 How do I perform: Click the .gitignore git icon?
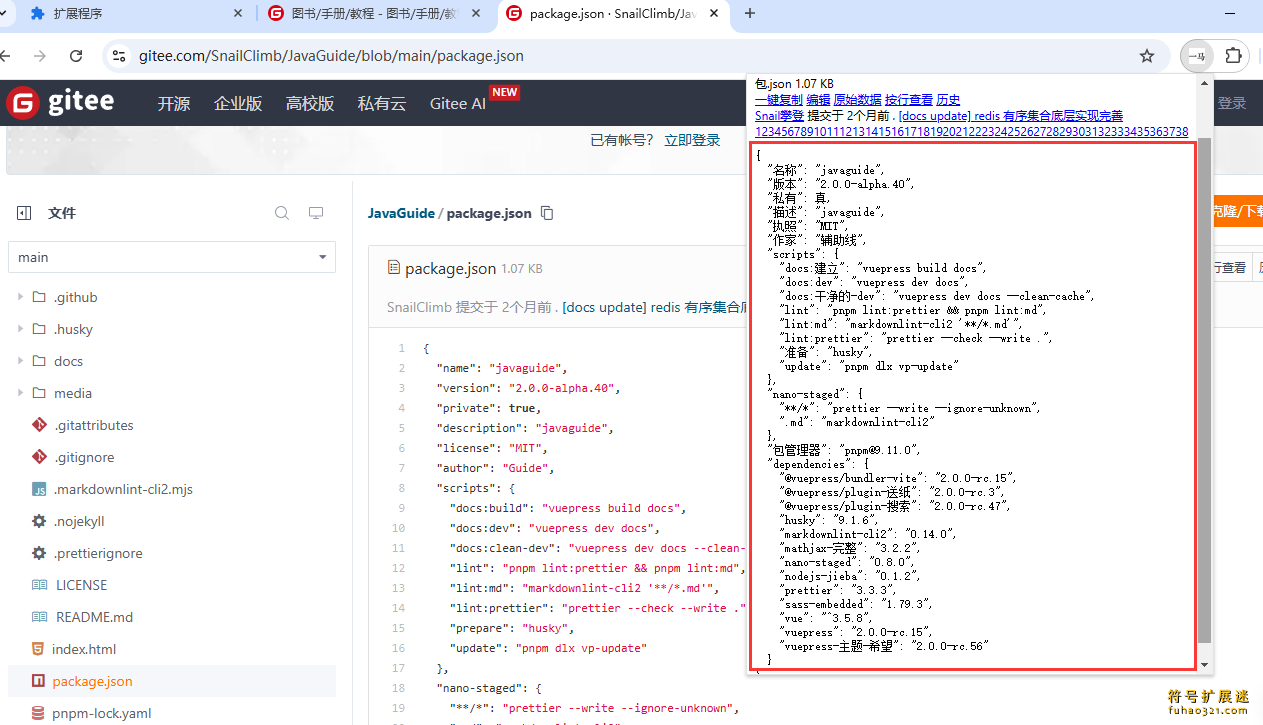click(x=39, y=457)
